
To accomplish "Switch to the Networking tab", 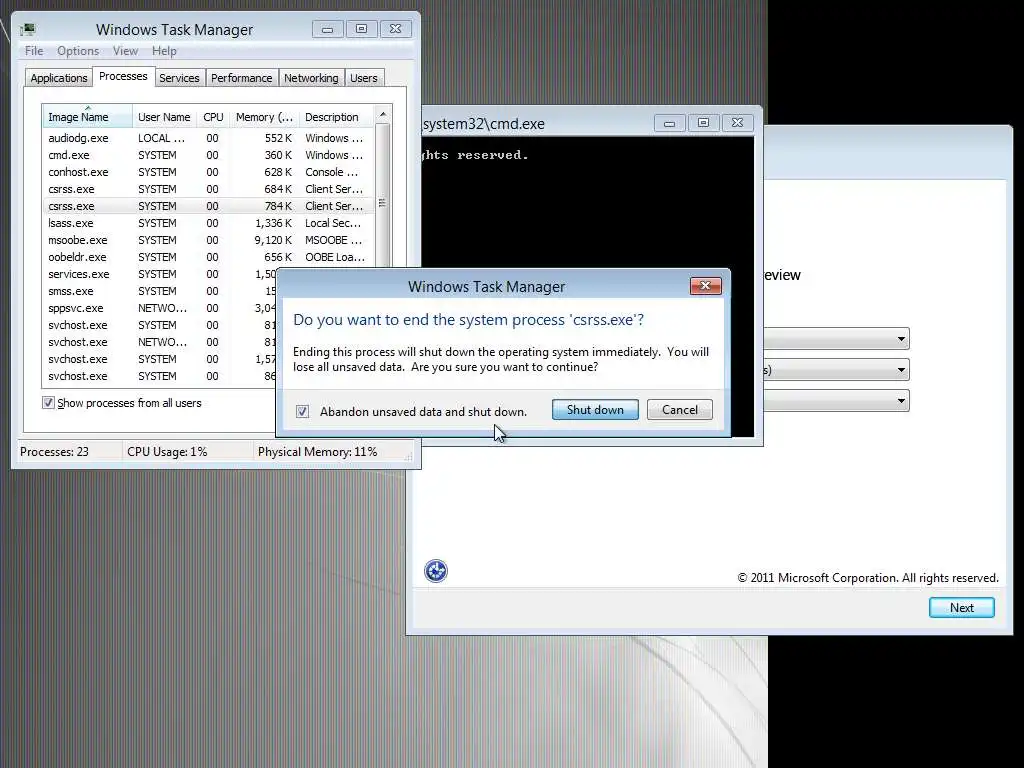I will (311, 78).
